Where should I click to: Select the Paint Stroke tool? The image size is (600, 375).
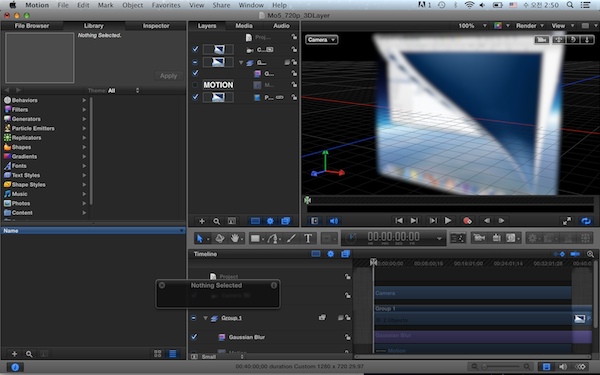291,238
